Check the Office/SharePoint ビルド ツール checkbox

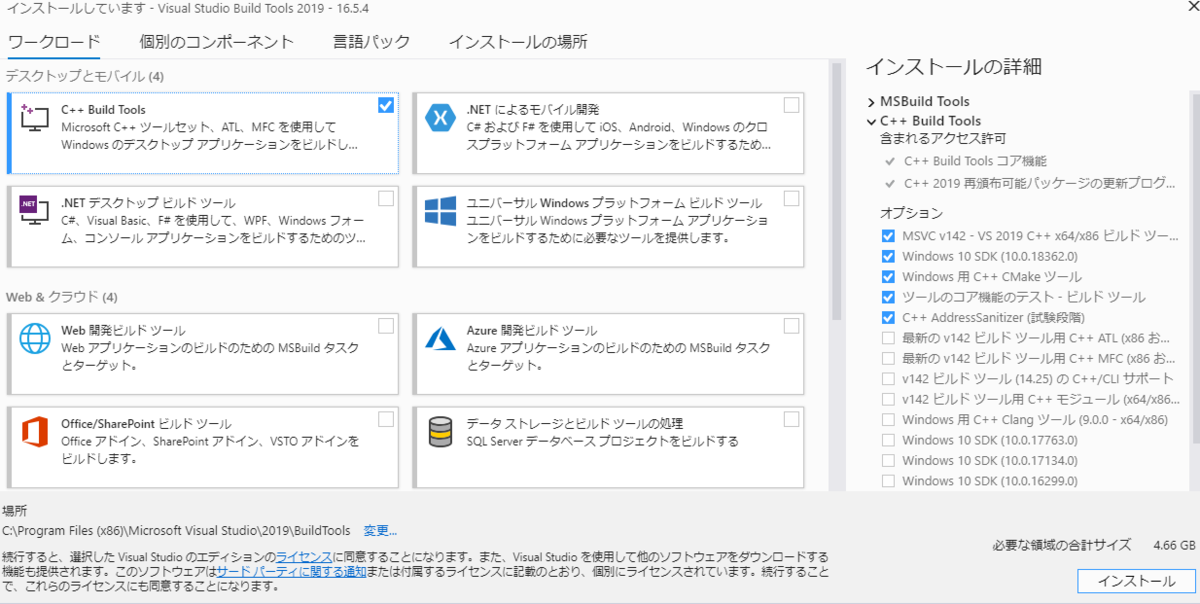pyautogui.click(x=386, y=419)
